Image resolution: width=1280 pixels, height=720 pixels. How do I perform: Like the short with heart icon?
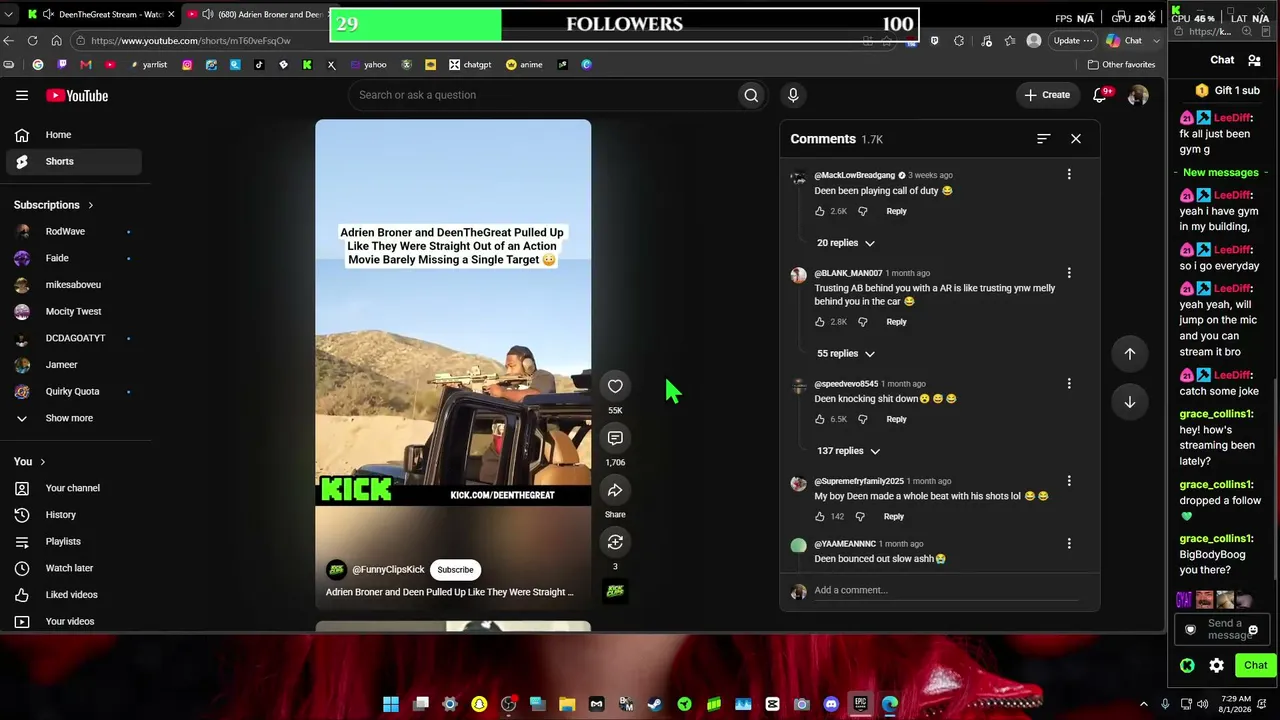click(x=615, y=386)
